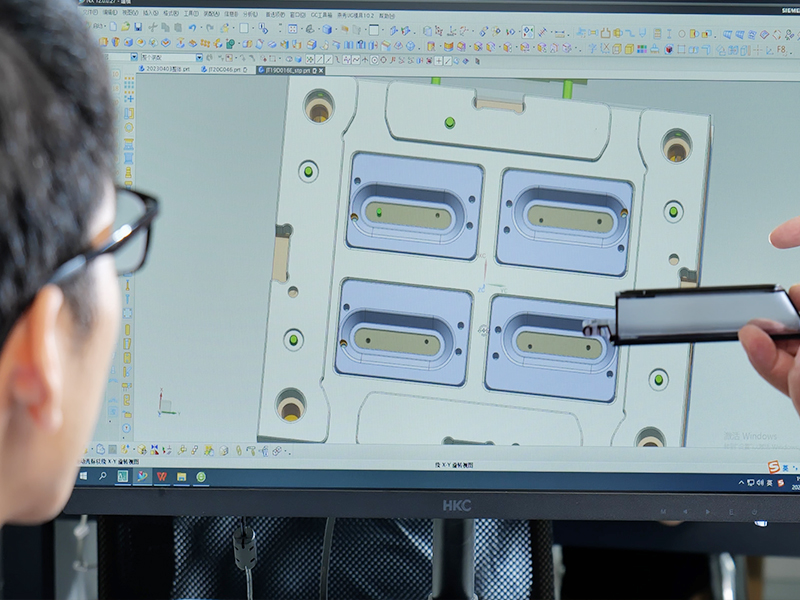Select the top-left cavity insert in model
Image resolution: width=800 pixels, height=600 pixels.
(413, 206)
